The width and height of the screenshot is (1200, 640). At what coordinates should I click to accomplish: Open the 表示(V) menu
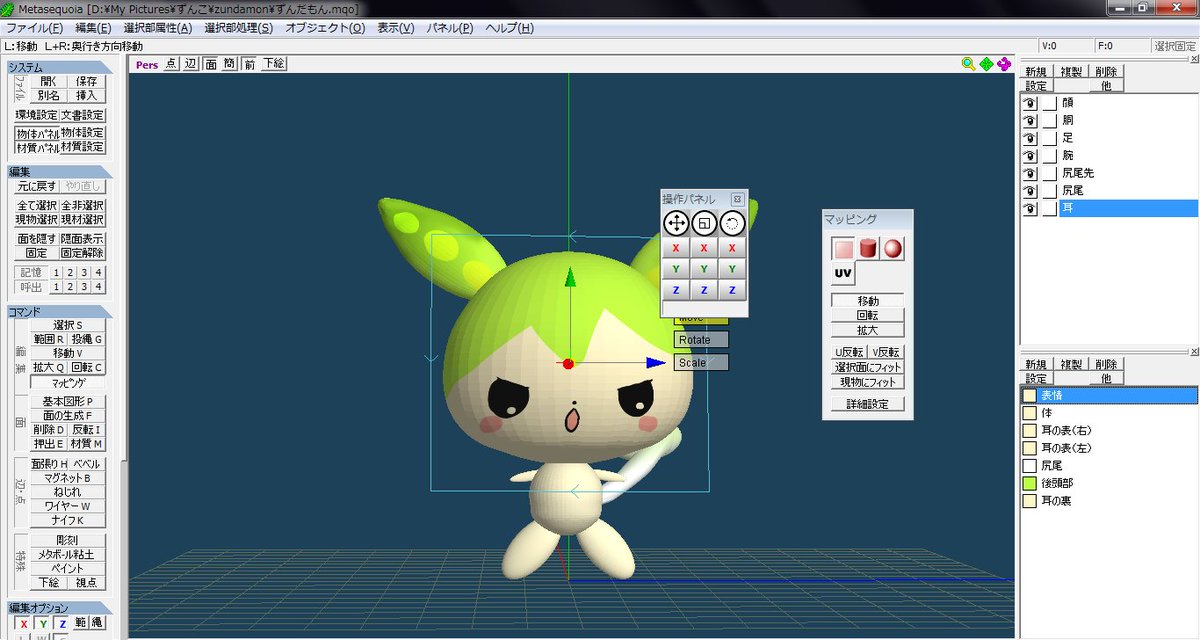(396, 27)
